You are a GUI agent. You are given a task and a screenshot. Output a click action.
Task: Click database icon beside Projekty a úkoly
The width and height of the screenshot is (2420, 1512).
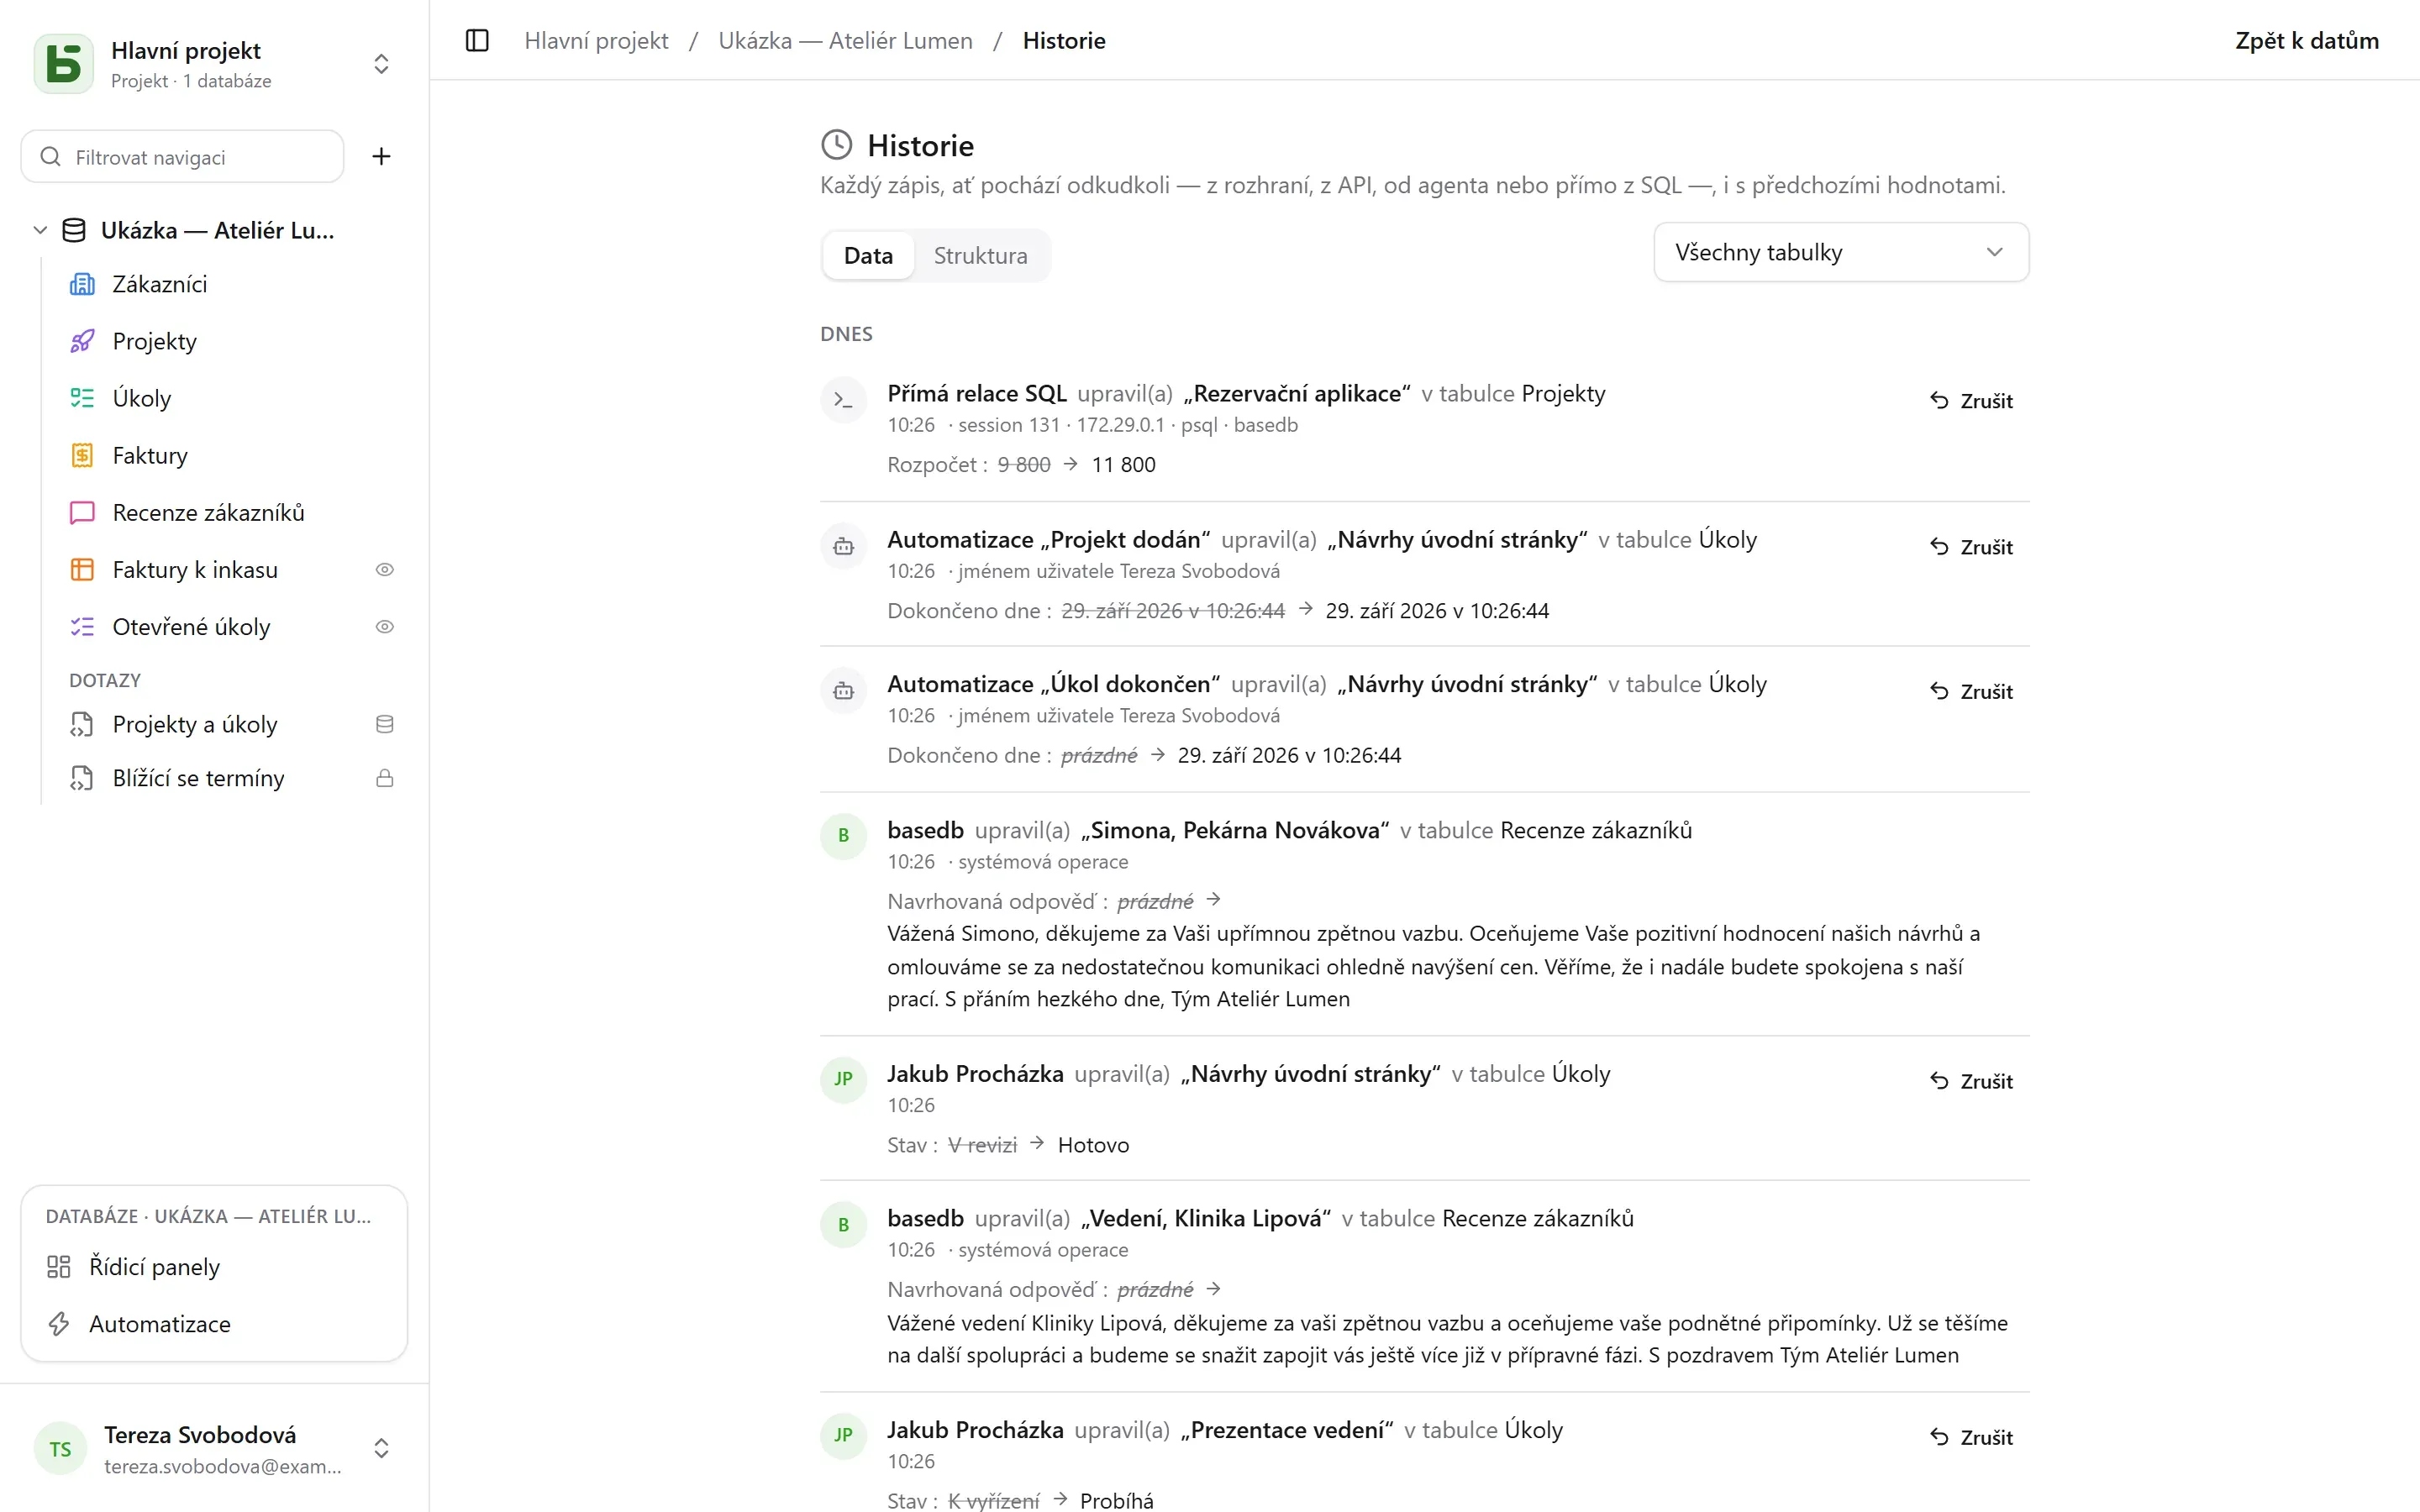click(385, 725)
